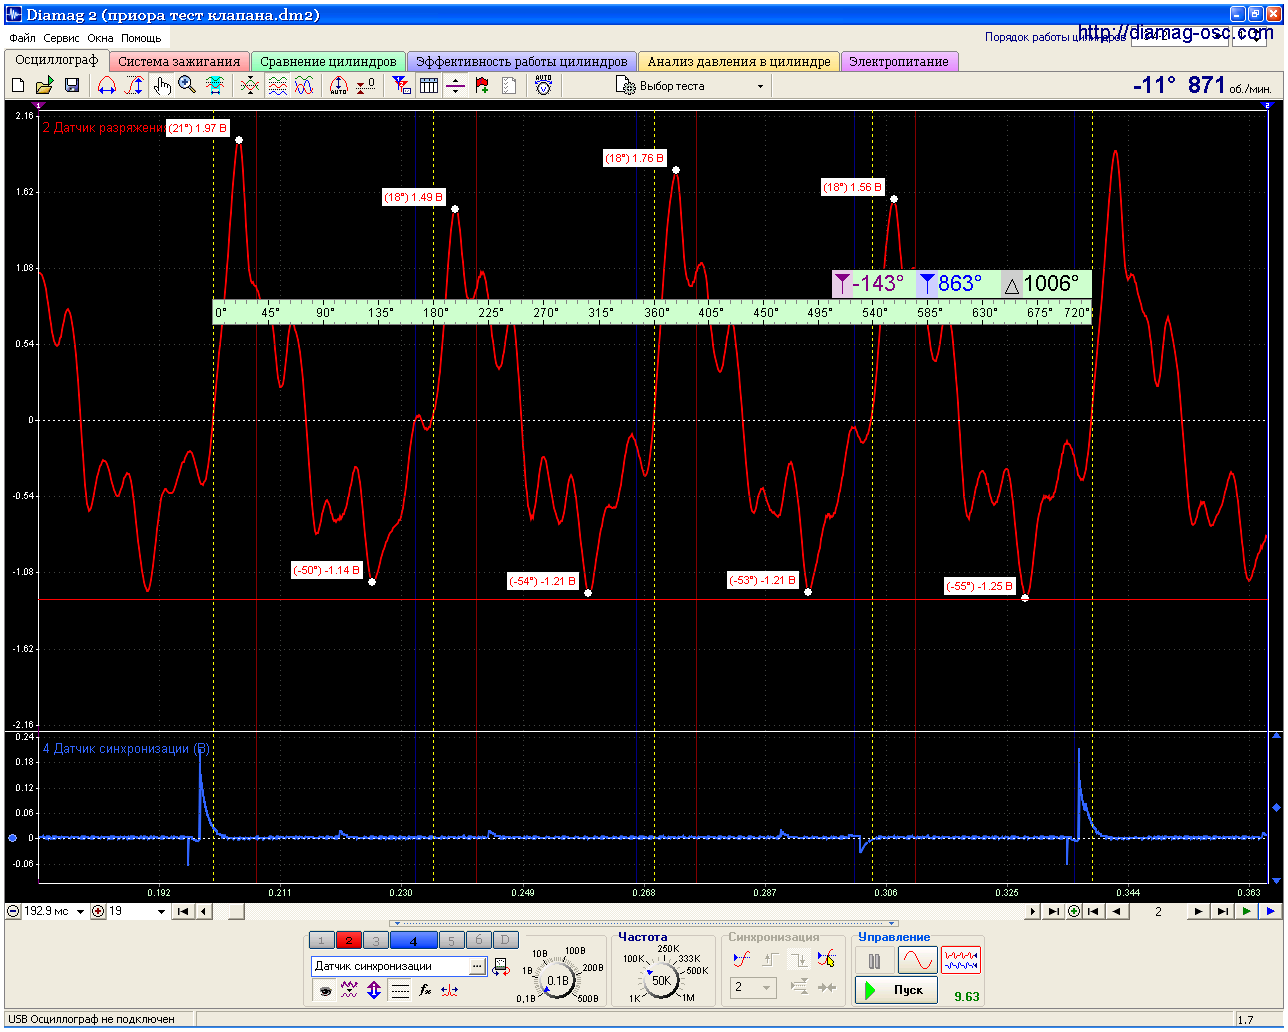Screen dimensions: 1288x1032
Task: Click the pause button in Управление
Action: (875, 961)
